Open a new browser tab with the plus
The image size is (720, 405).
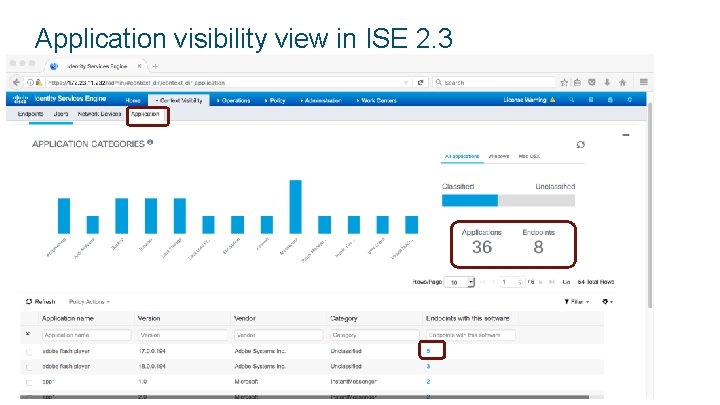pyautogui.click(x=155, y=67)
